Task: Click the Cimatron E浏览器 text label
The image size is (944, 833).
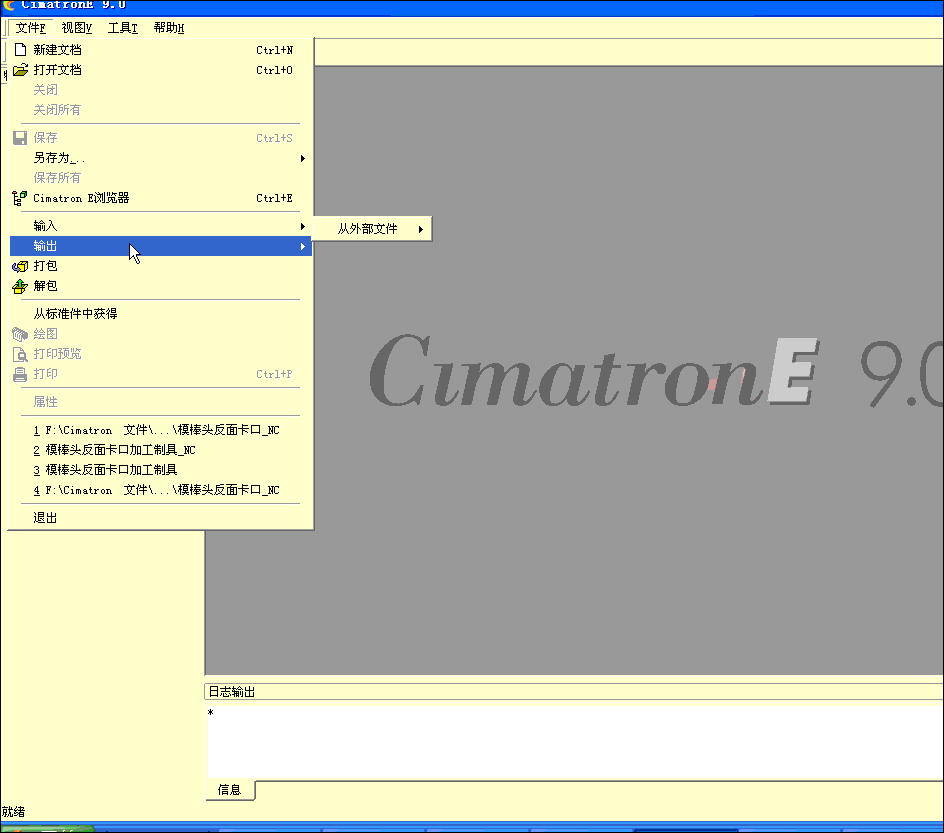Action: [x=81, y=198]
